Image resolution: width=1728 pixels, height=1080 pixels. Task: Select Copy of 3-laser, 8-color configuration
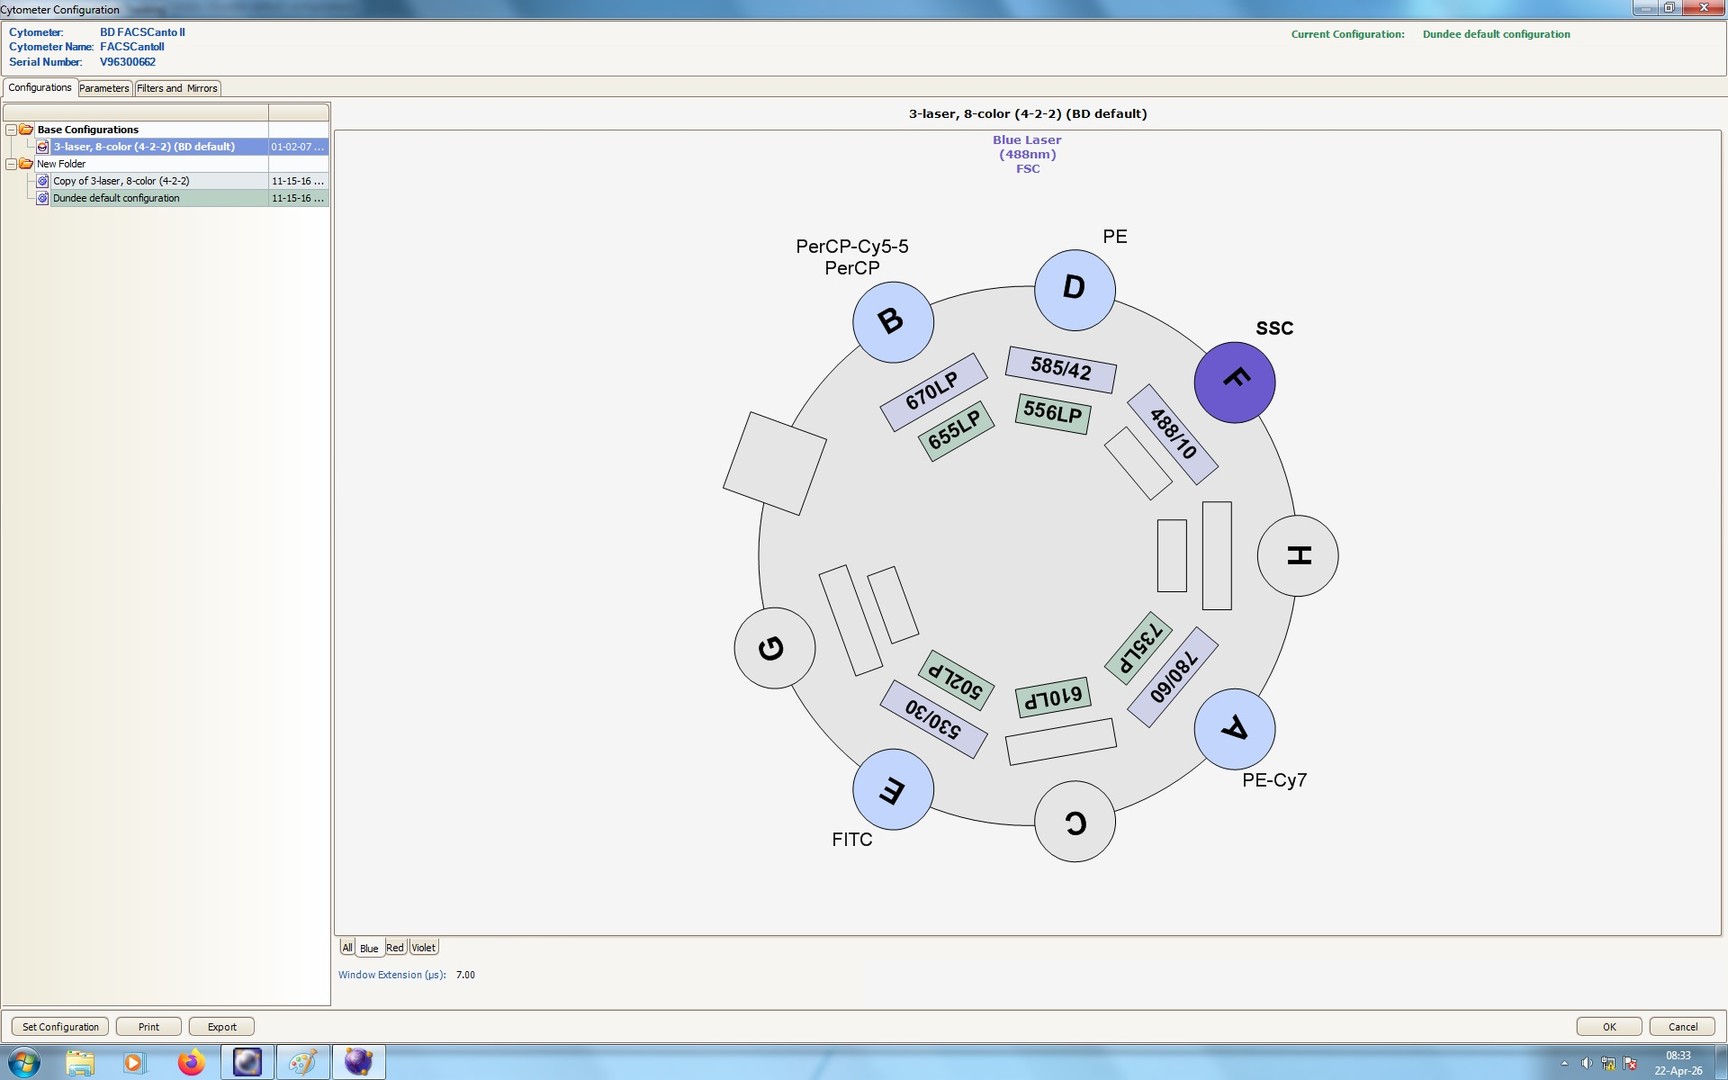pyautogui.click(x=121, y=181)
